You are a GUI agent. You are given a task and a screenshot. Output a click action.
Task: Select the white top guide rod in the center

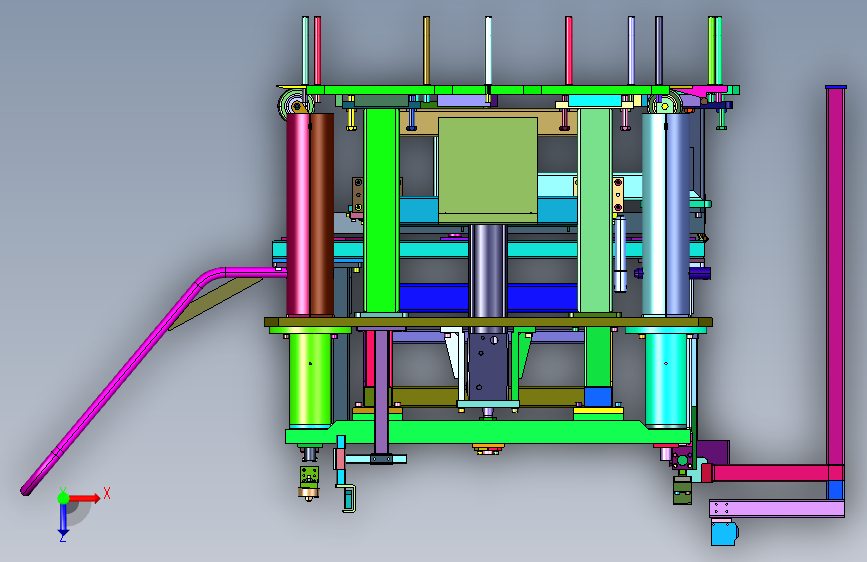[x=488, y=50]
